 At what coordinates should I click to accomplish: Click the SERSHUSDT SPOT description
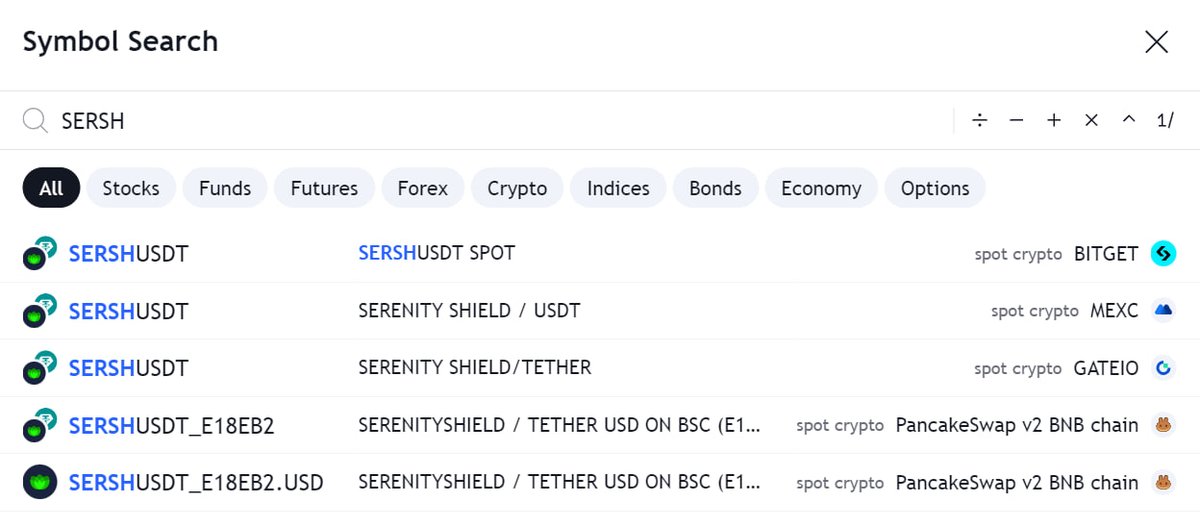pos(436,253)
